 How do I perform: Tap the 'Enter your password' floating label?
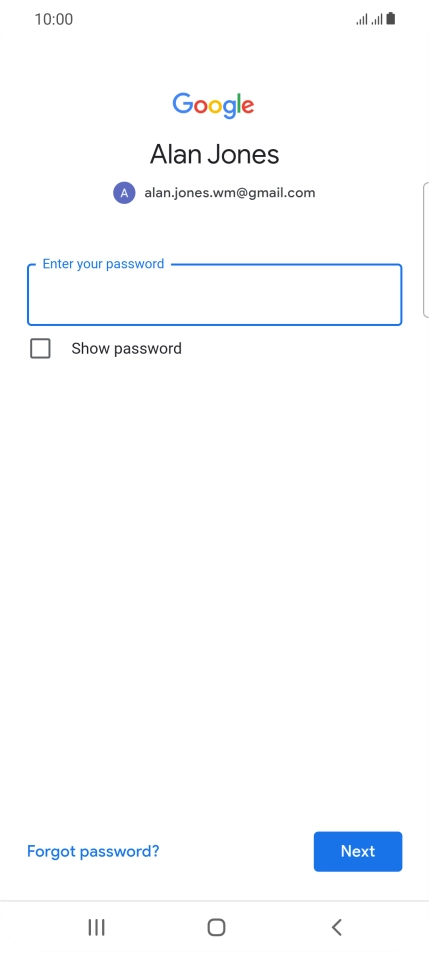(x=103, y=264)
